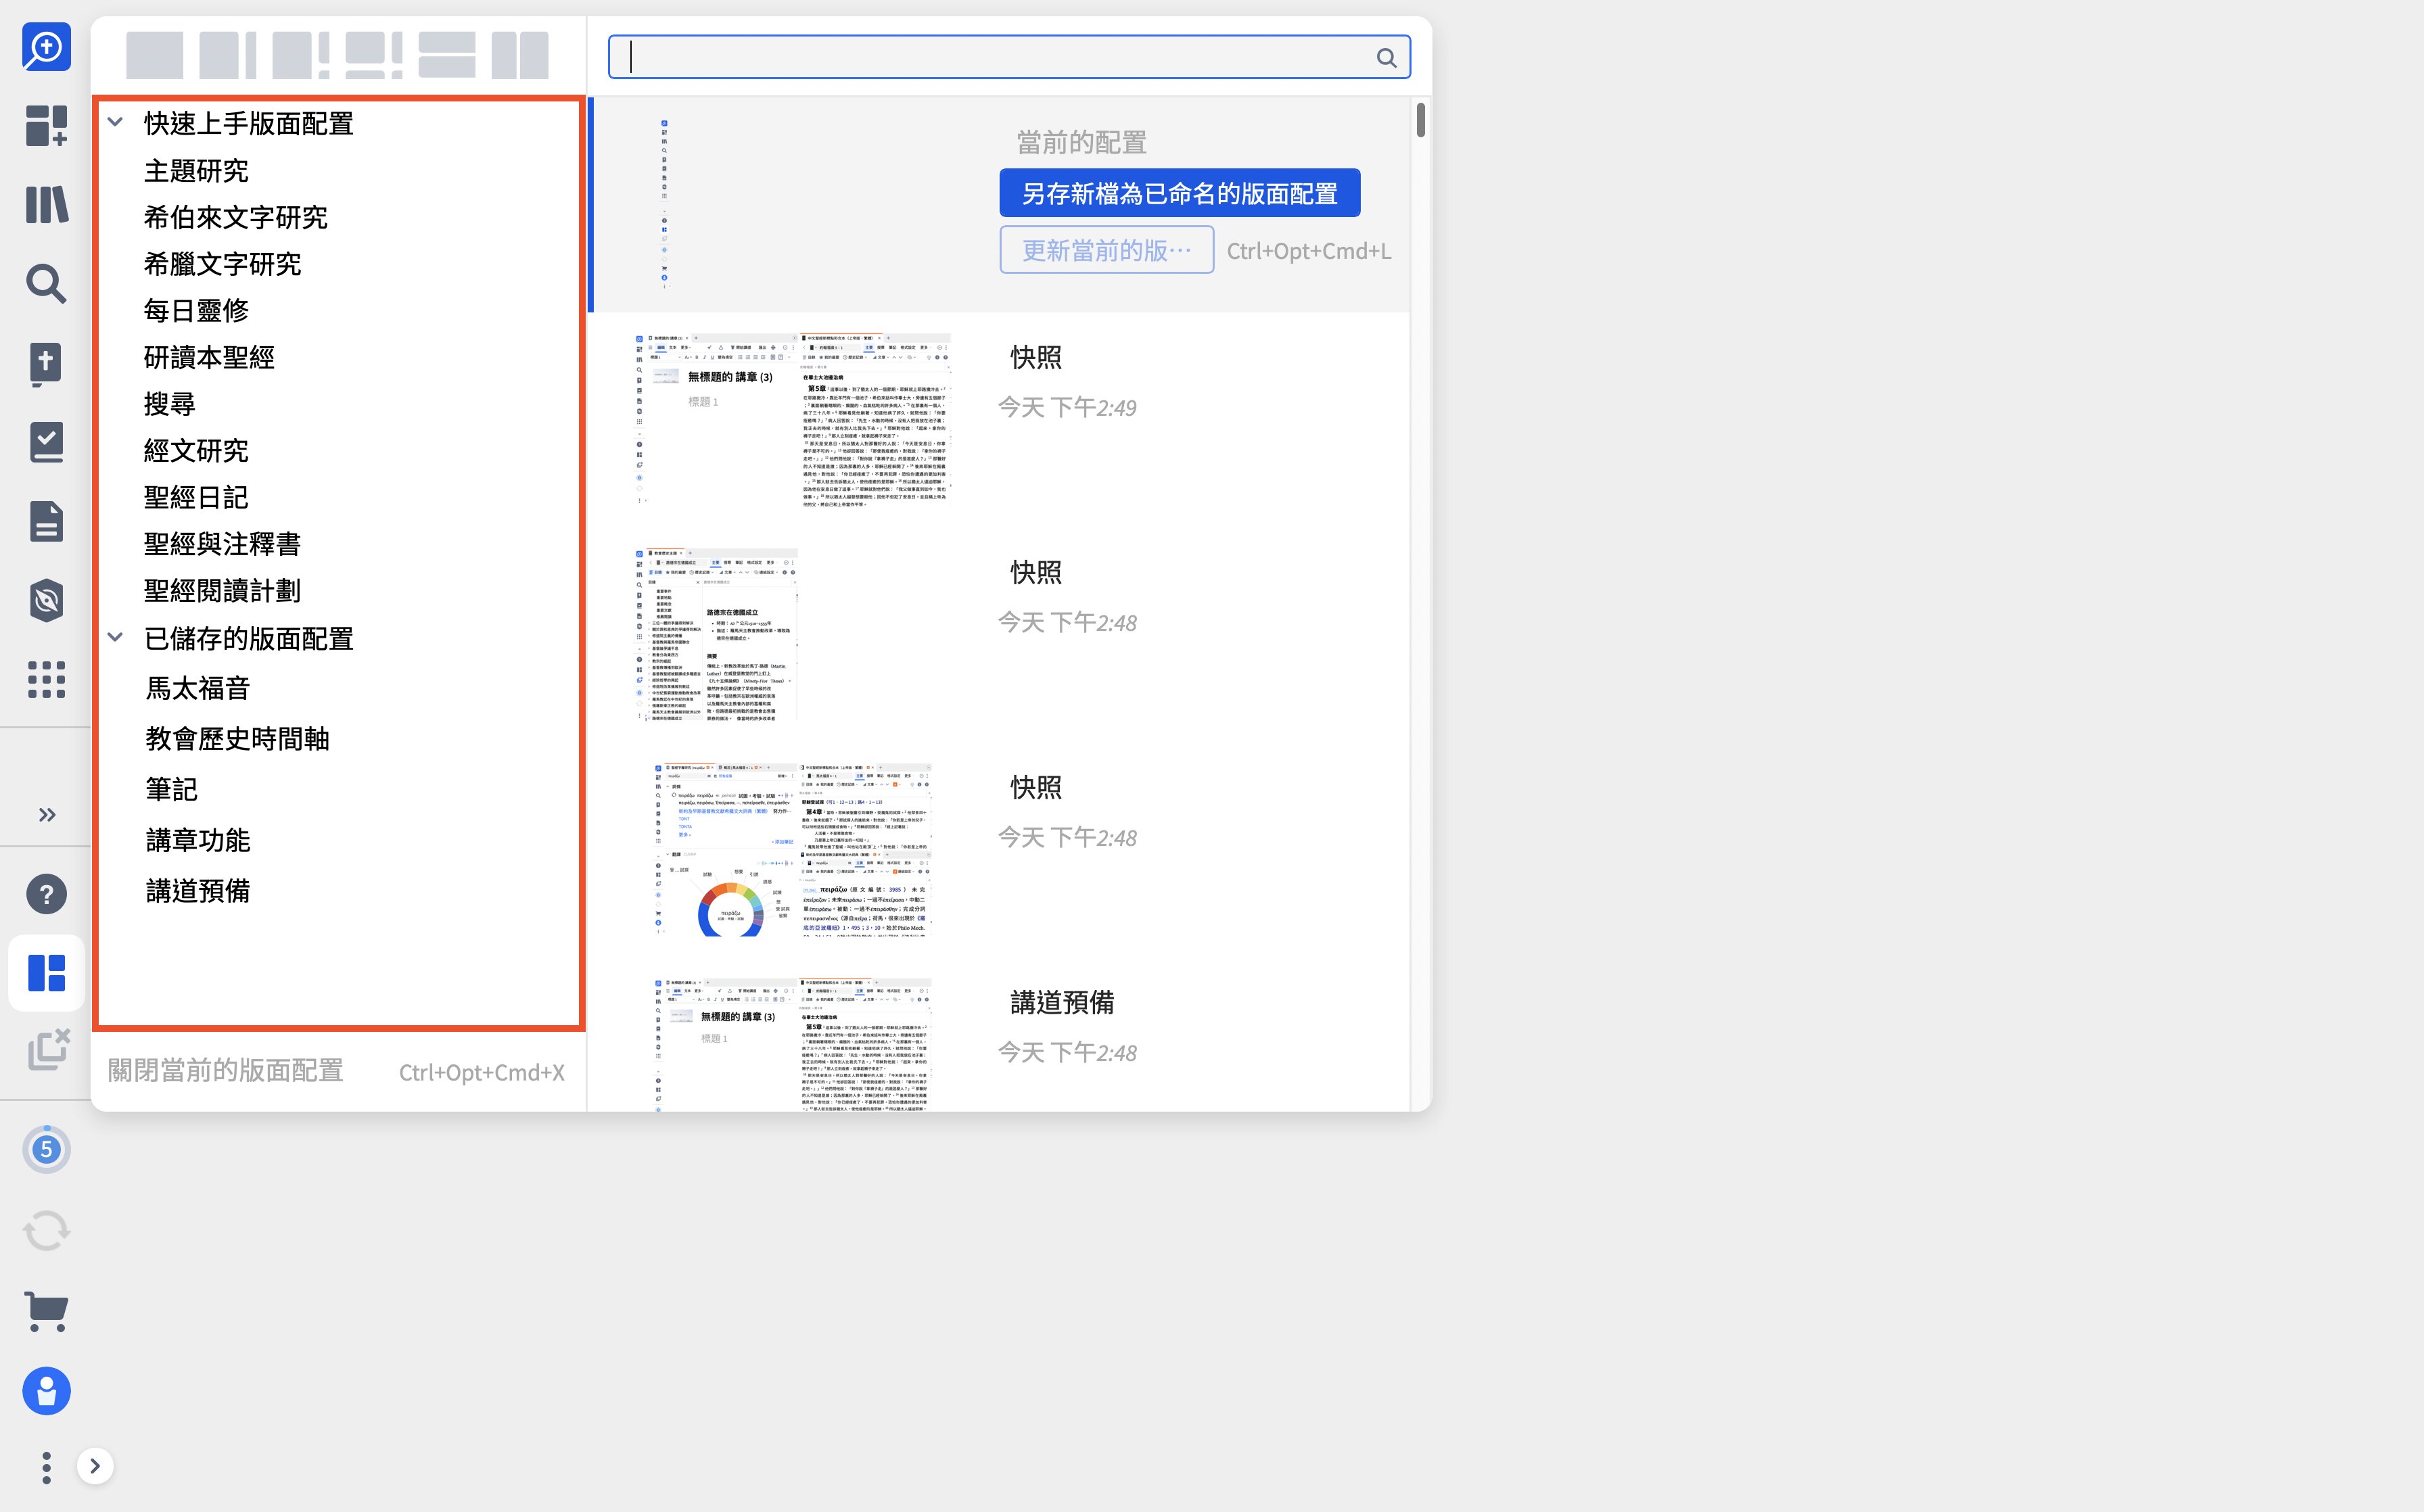Click the first 快照 title in history
2424x1512 pixels.
click(1035, 357)
